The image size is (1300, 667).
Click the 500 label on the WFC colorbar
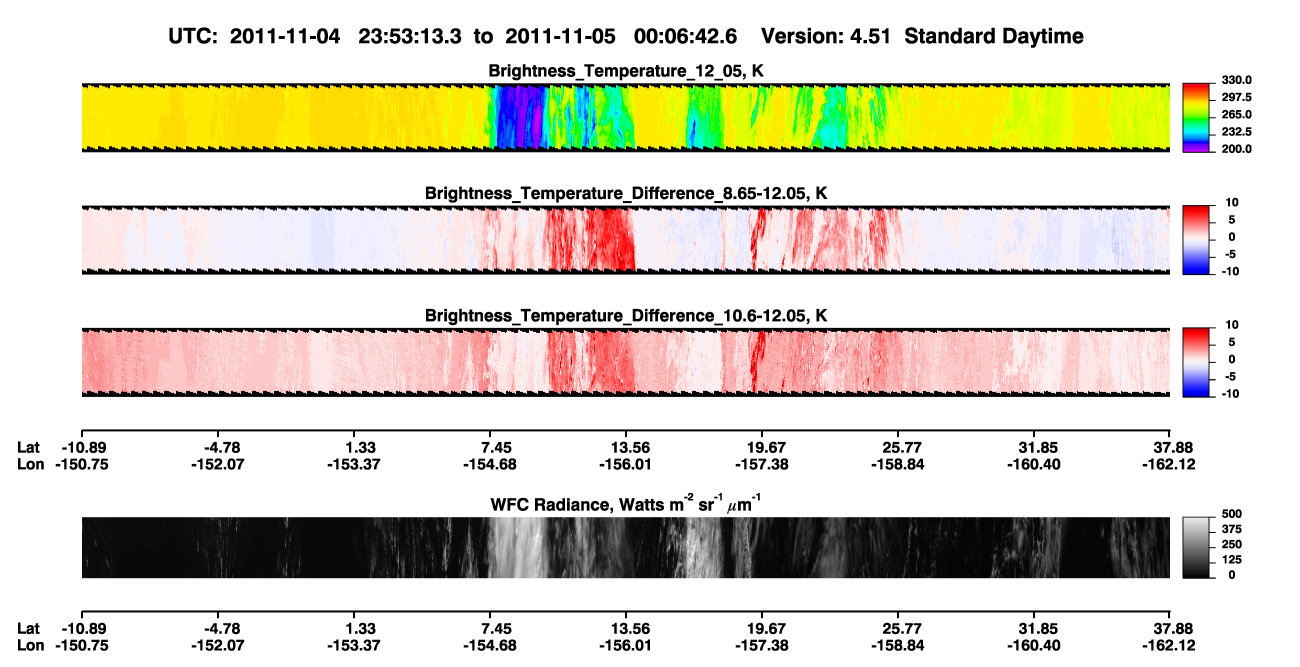click(1232, 514)
